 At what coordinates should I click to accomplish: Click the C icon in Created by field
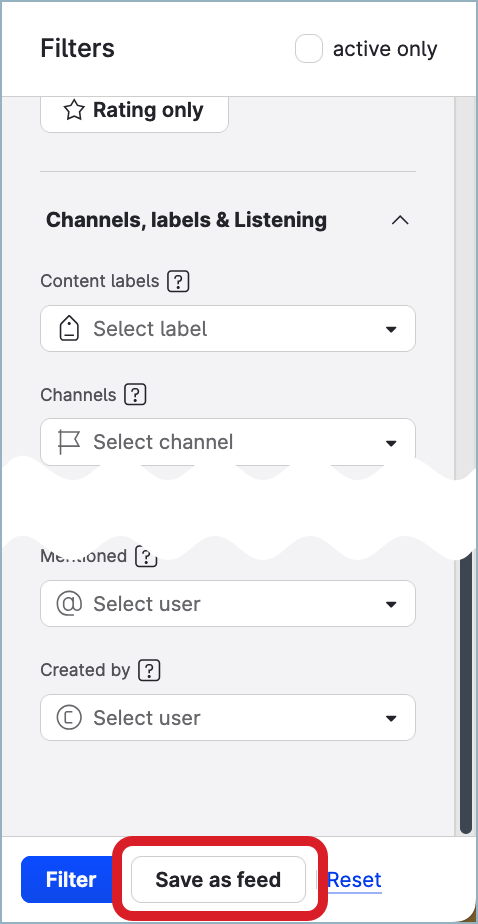pos(69,718)
